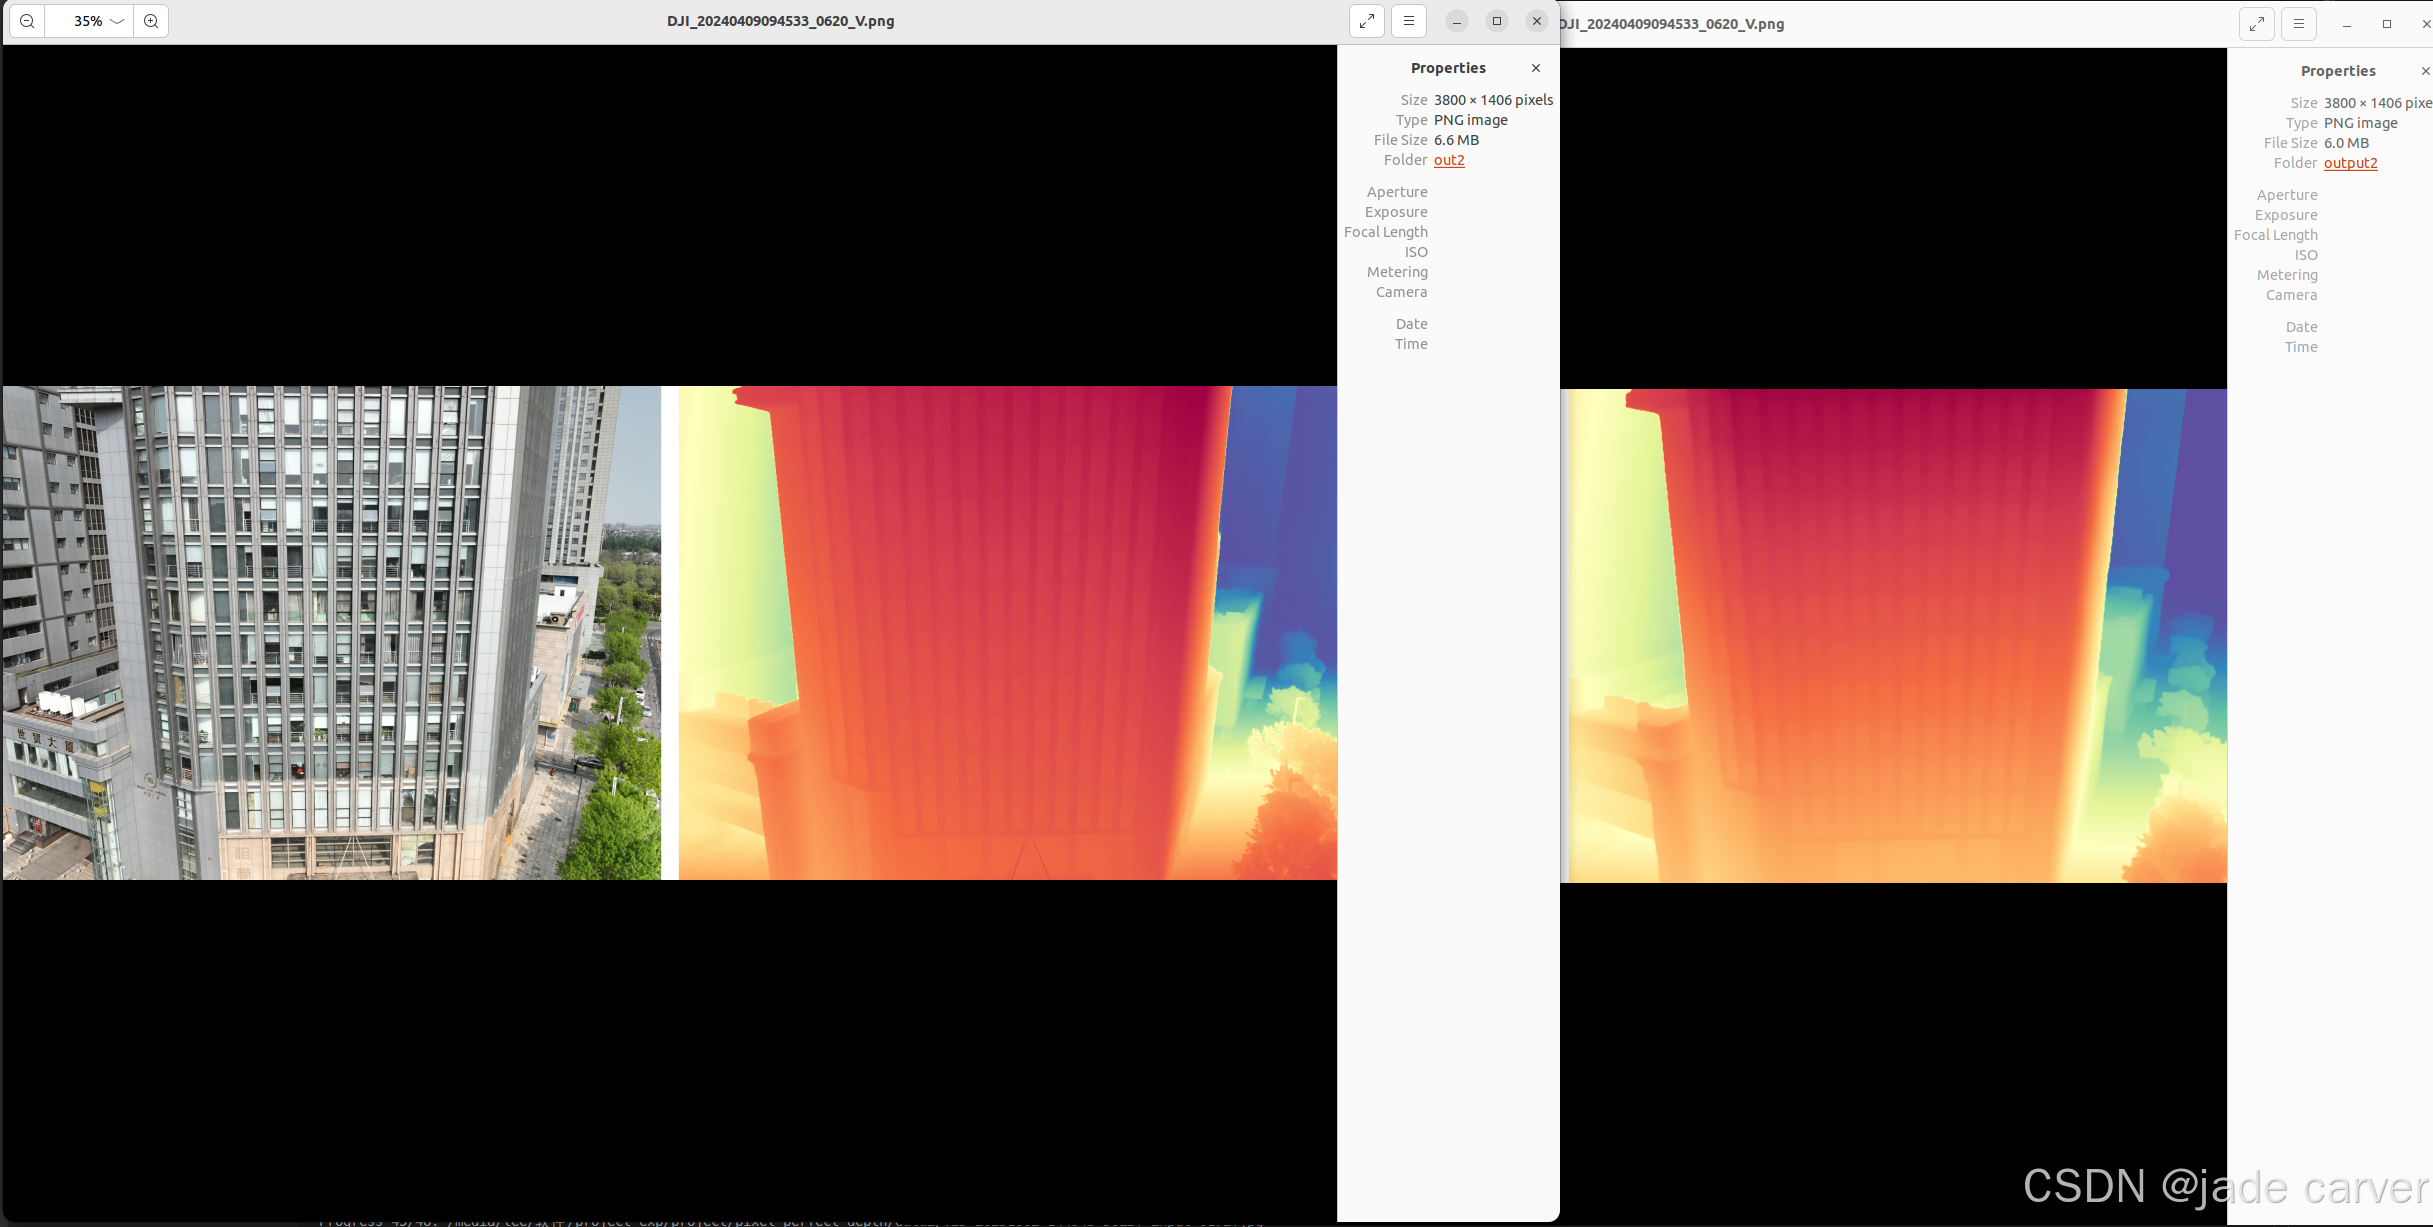The image size is (2433, 1227).
Task: Click the zoom in magnifier icon
Action: point(151,21)
